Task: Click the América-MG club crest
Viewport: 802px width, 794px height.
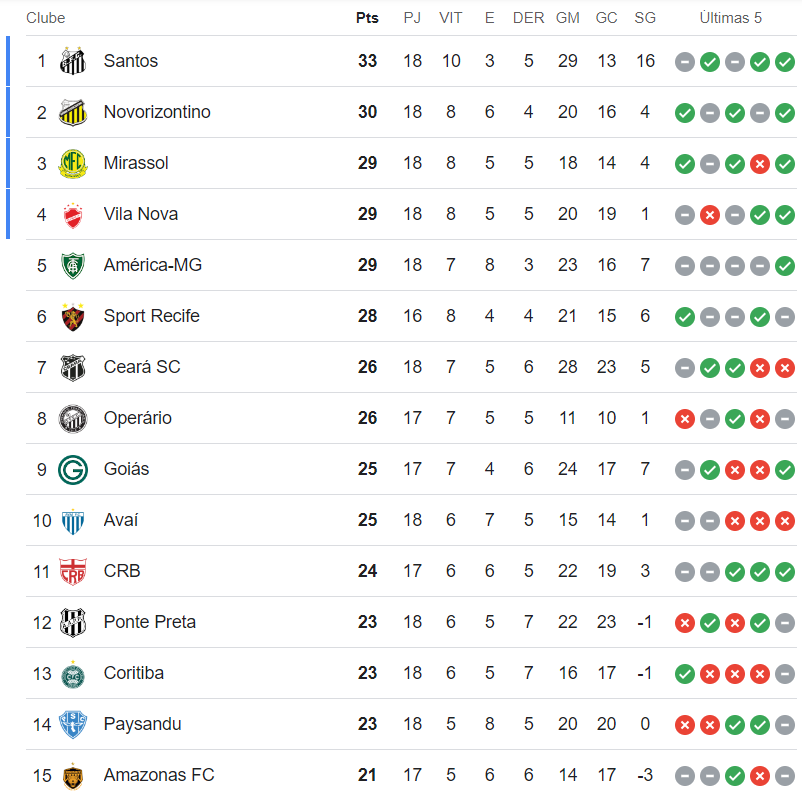Action: click(x=73, y=265)
